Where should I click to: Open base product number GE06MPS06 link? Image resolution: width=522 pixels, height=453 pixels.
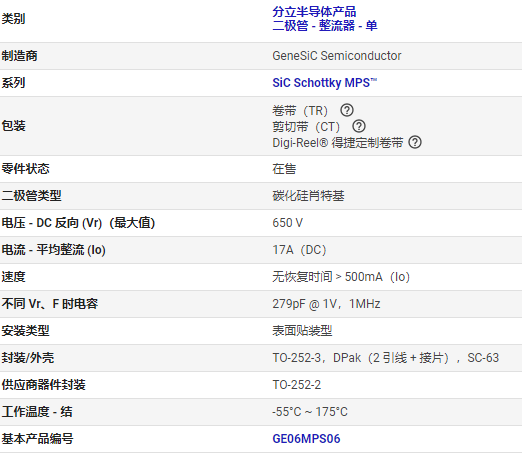tap(306, 439)
